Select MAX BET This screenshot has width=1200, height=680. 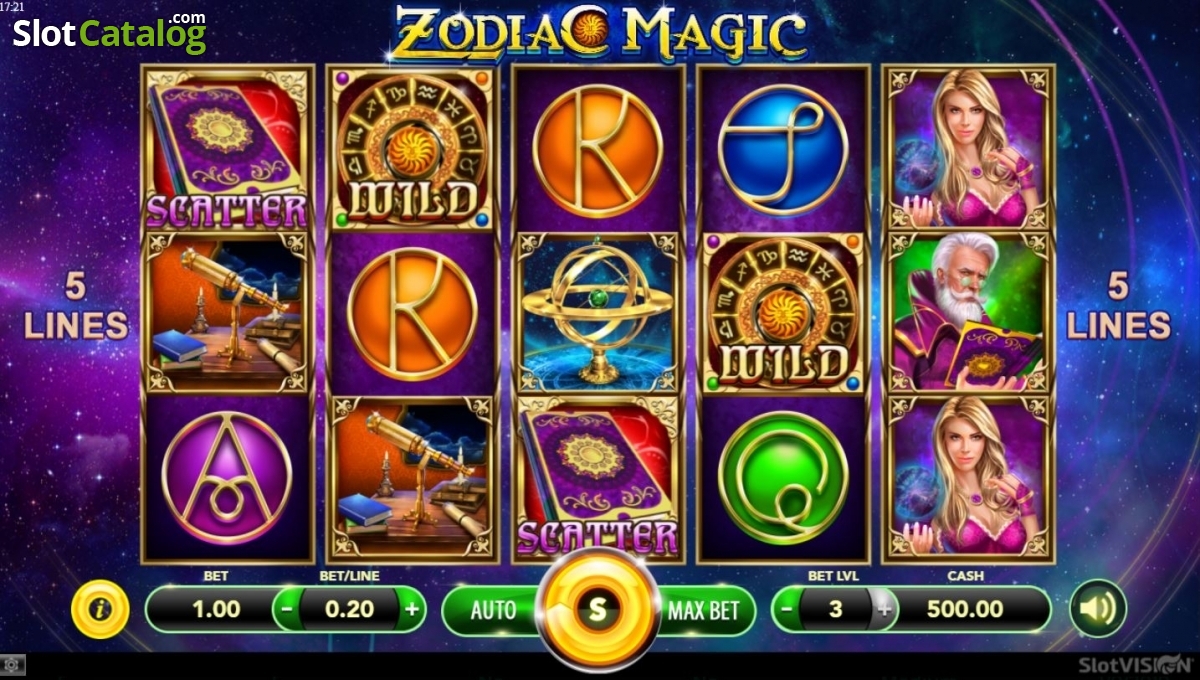(x=704, y=610)
